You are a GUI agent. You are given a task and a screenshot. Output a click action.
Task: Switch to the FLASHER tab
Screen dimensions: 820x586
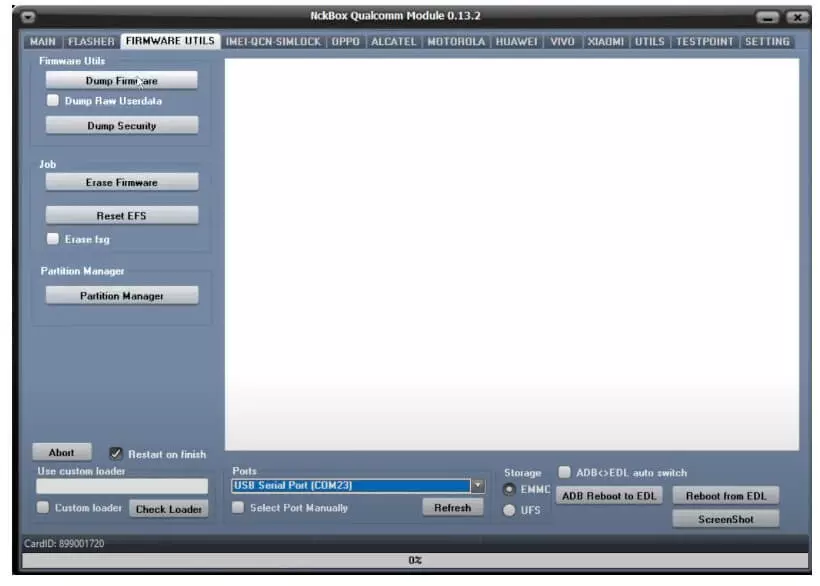[x=91, y=42]
